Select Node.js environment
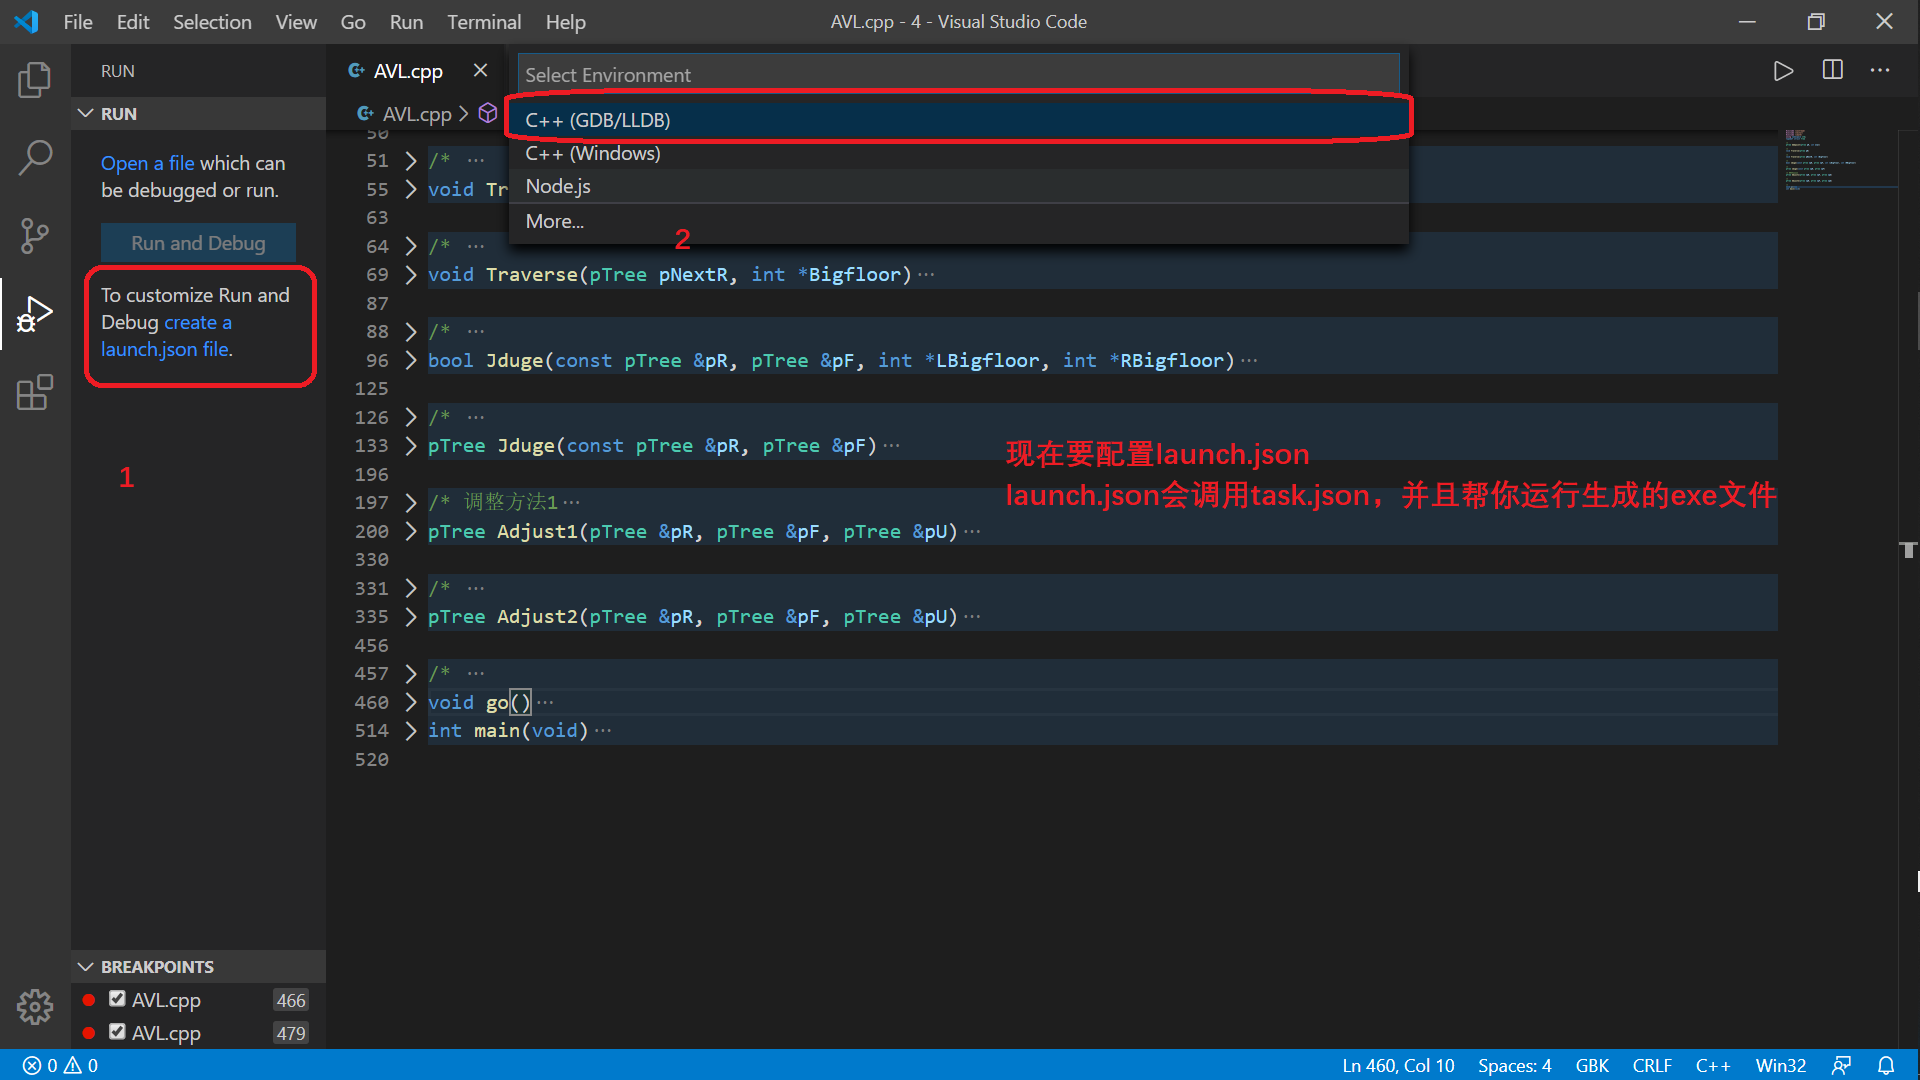1920x1080 pixels. pyautogui.click(x=959, y=186)
